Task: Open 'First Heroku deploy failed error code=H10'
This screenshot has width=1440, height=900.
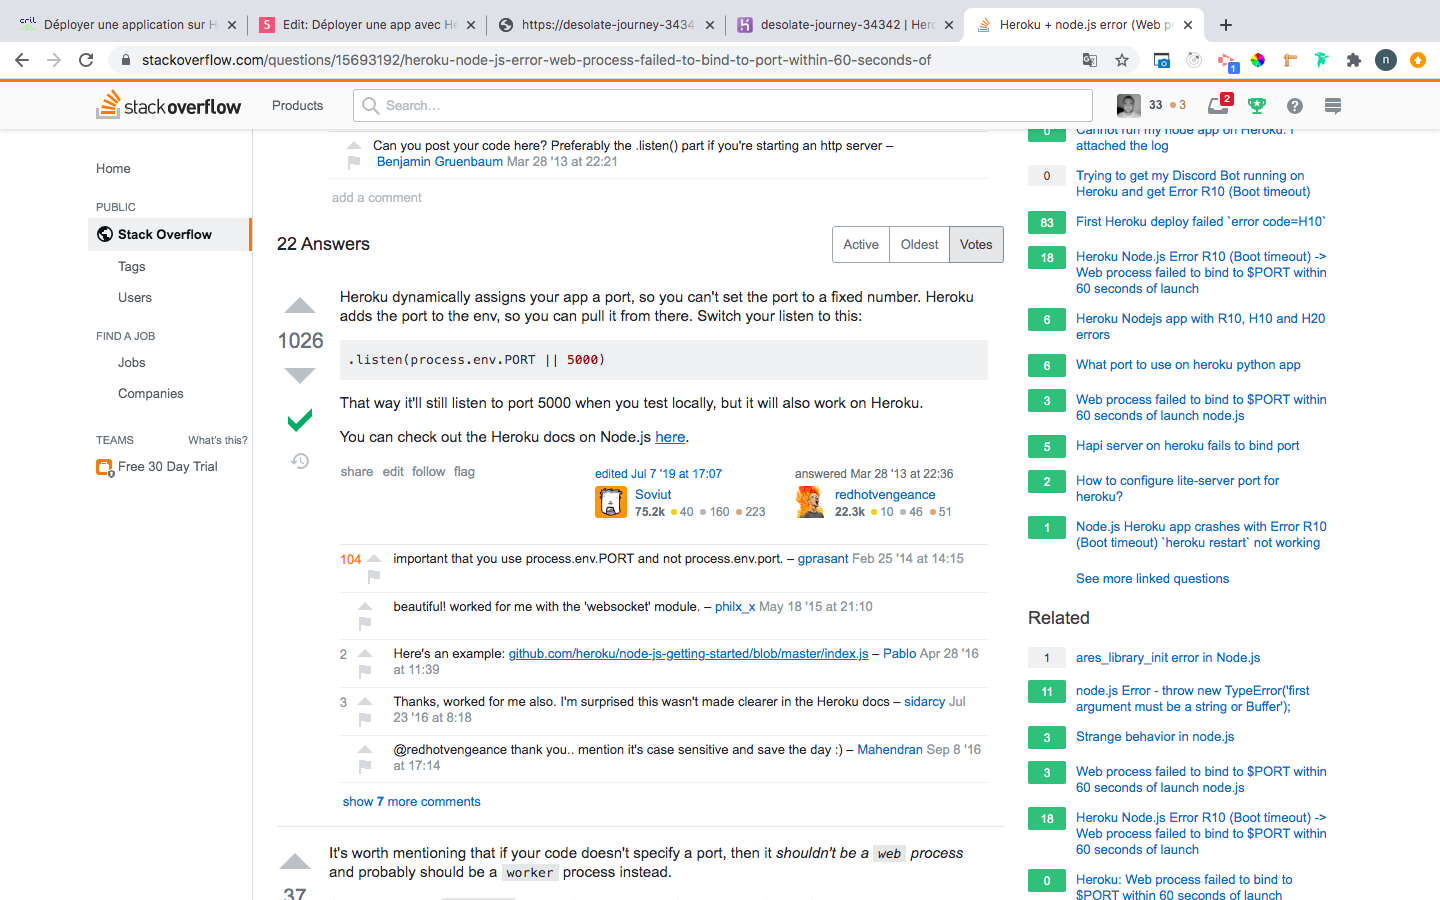Action: point(1200,221)
